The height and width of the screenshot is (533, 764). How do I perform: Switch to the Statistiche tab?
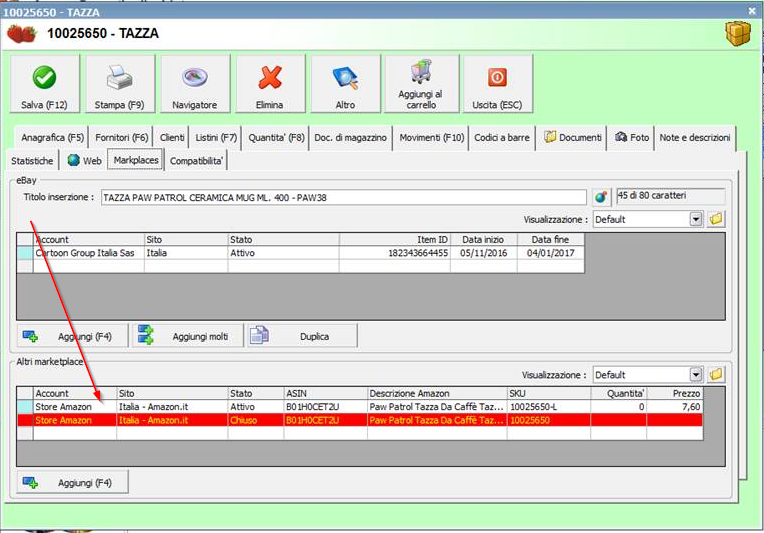tap(32, 161)
